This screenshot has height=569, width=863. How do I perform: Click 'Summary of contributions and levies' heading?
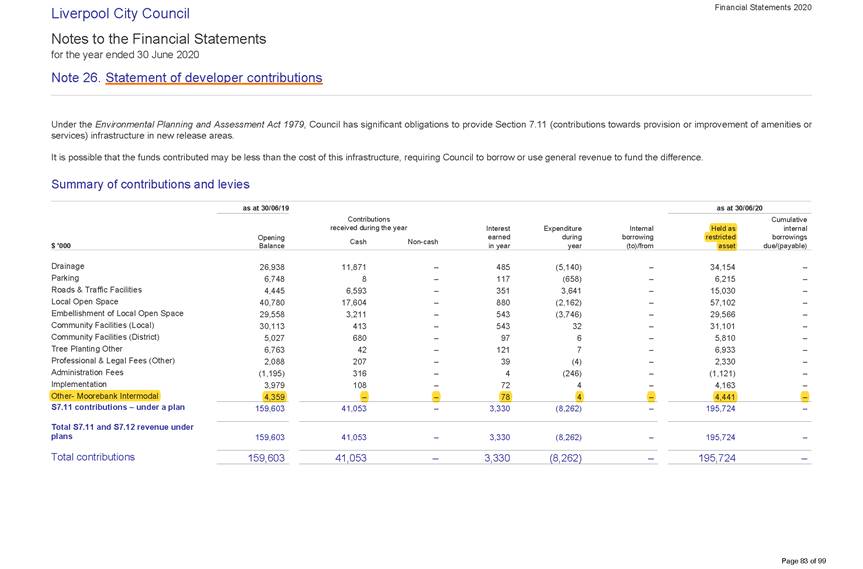150,184
